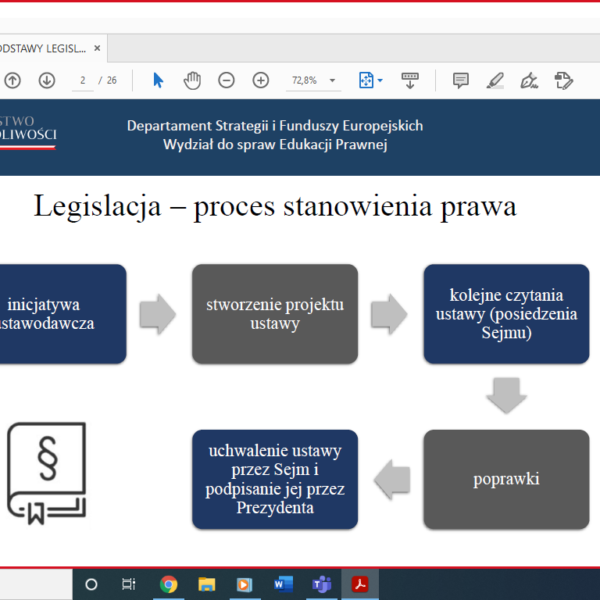Launch Google Chrome from the taskbar
This screenshot has height=600, width=600.
(168, 584)
